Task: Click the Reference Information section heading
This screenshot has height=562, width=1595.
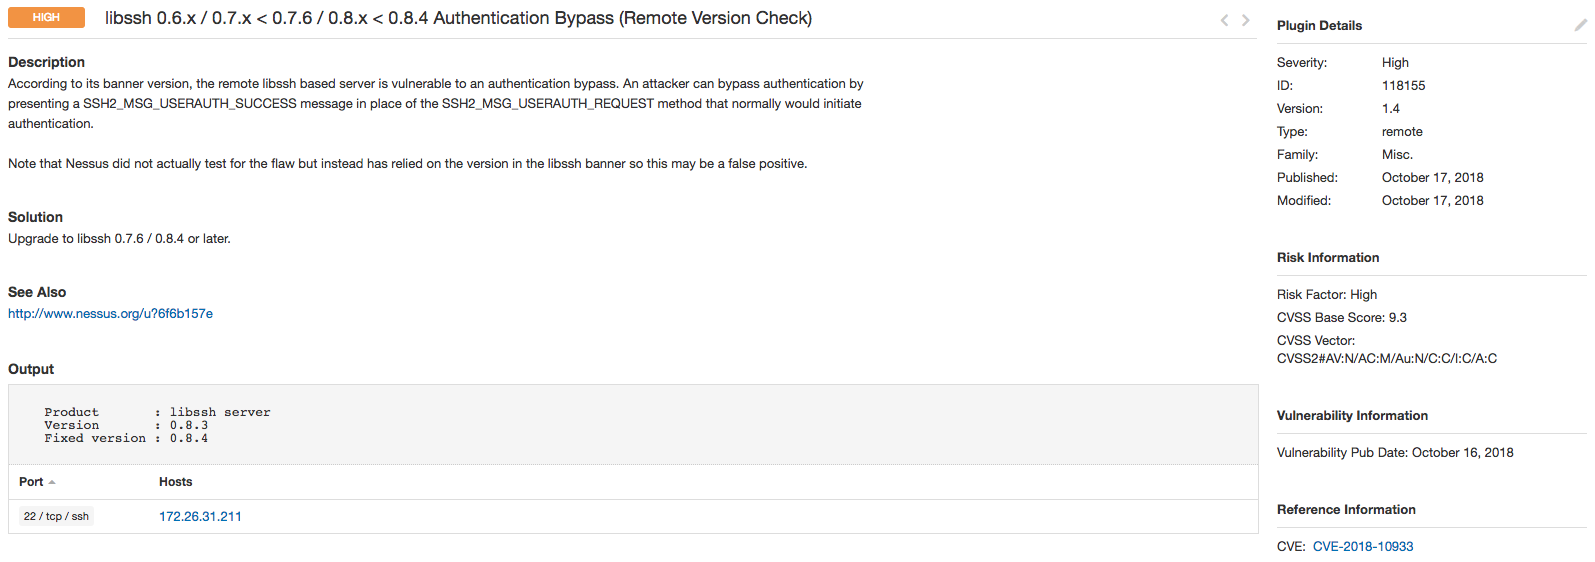Action: click(x=1346, y=510)
